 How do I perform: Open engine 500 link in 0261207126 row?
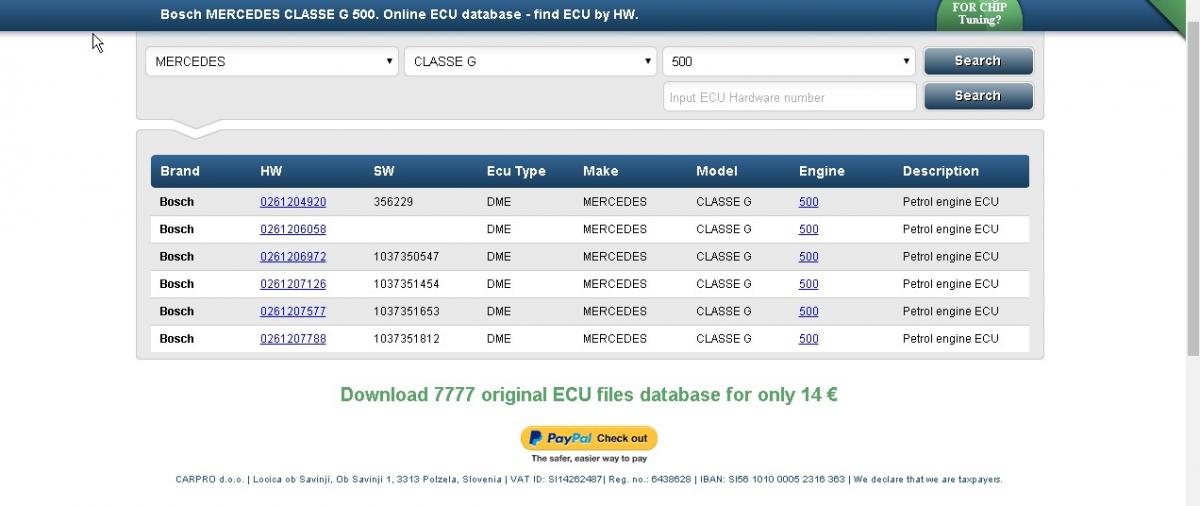808,284
